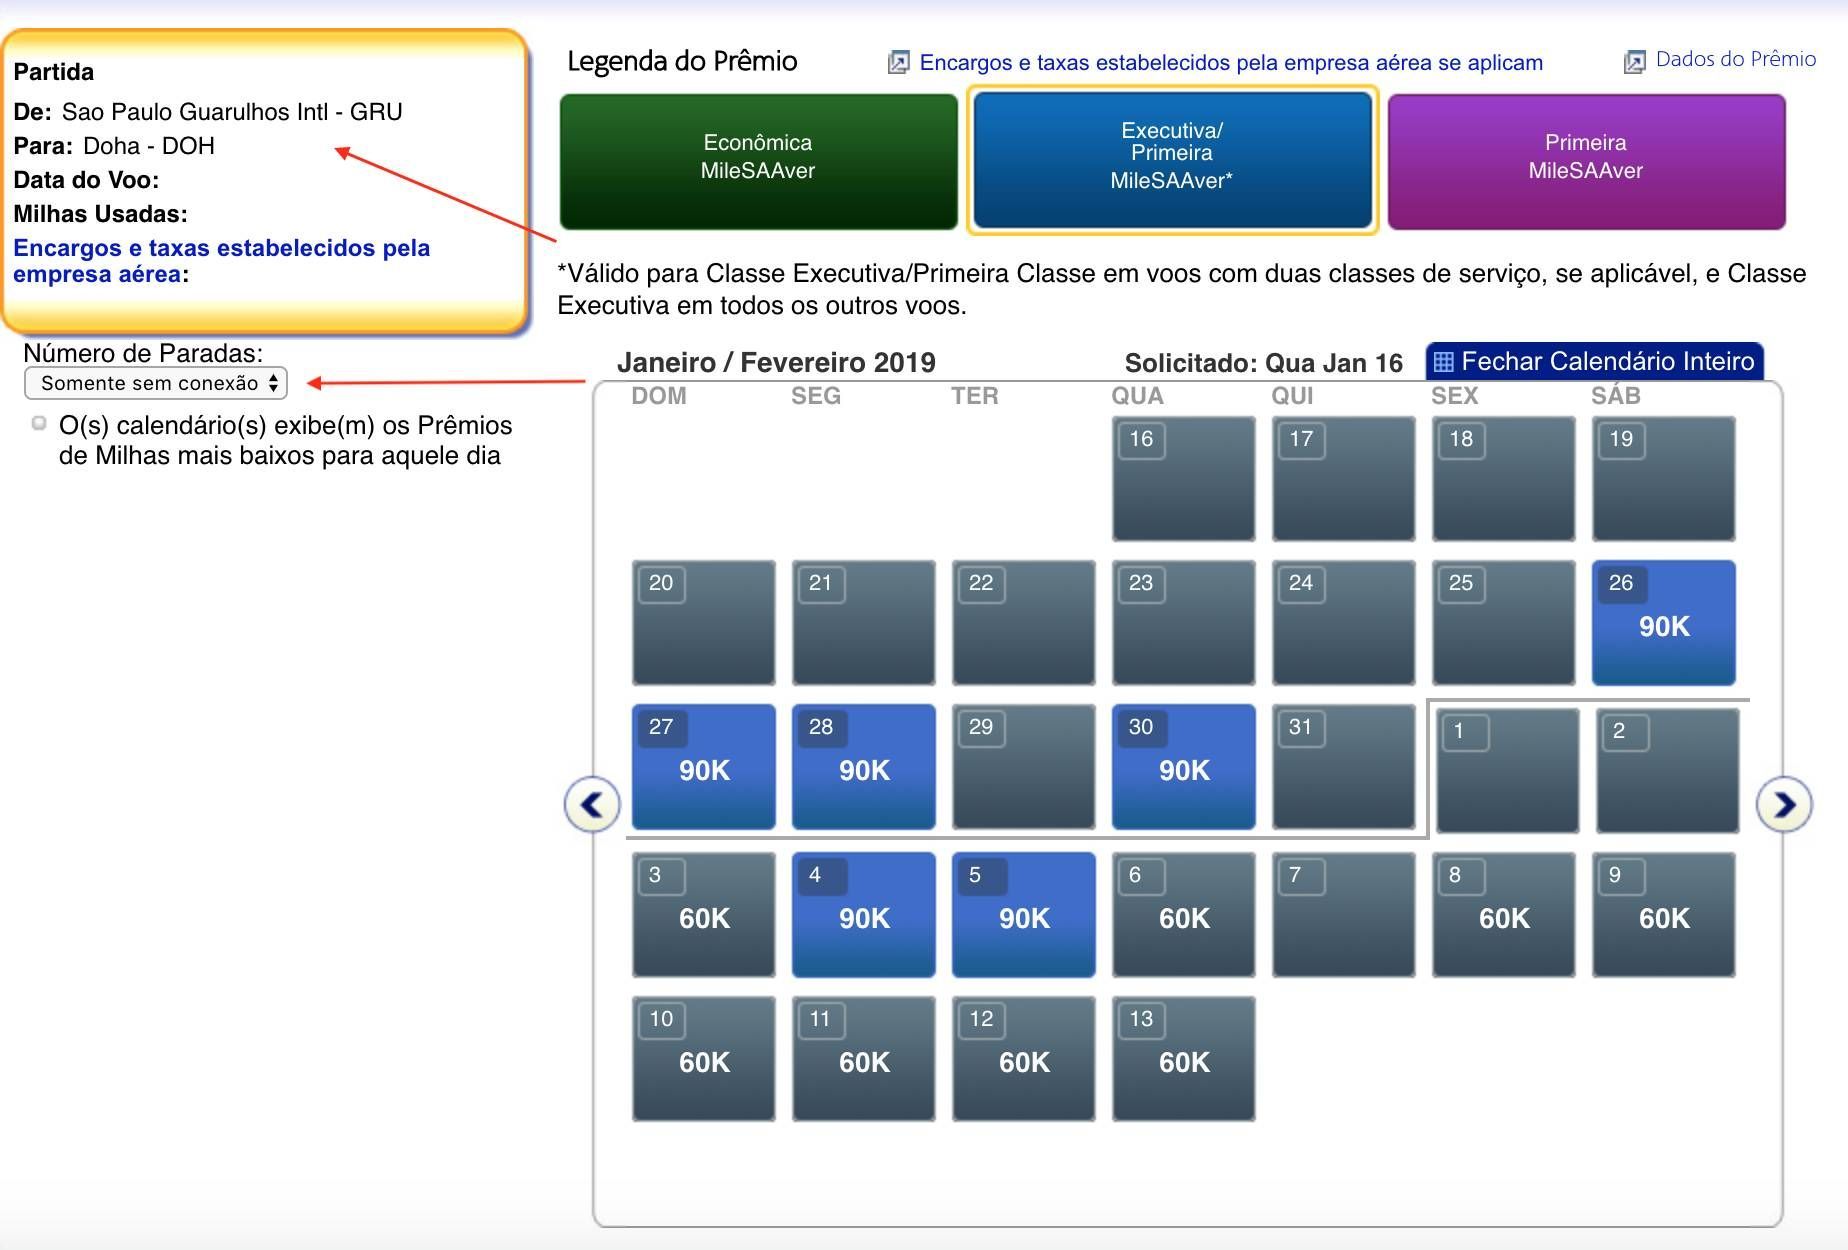Select January 28 with 90K award
This screenshot has width=1848, height=1250.
pos(863,766)
